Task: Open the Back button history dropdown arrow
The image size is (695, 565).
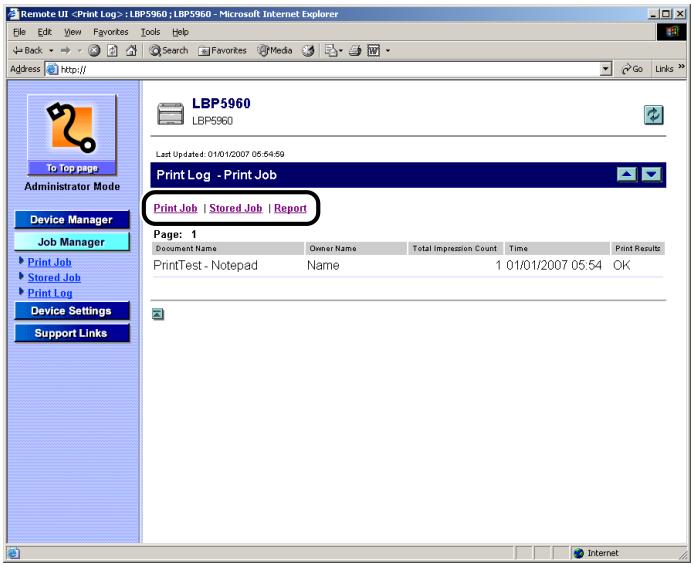Action: (51, 51)
